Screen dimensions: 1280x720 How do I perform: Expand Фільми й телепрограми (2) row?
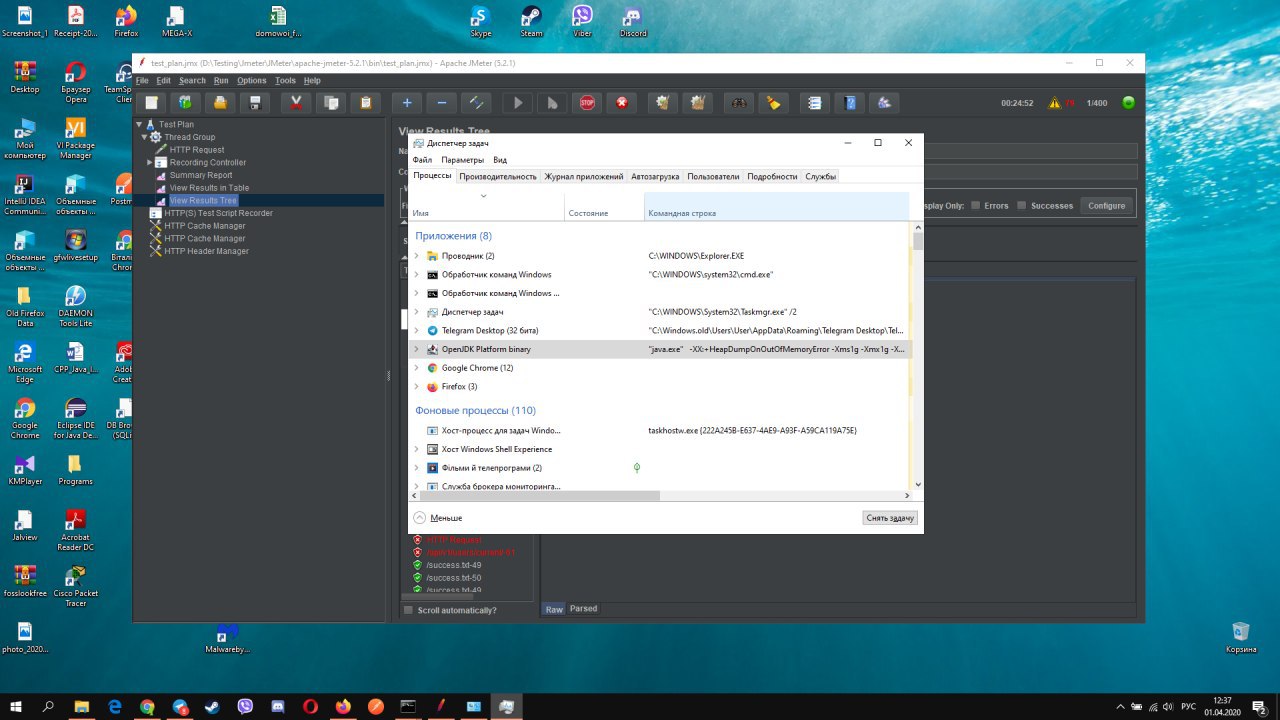pyautogui.click(x=416, y=468)
